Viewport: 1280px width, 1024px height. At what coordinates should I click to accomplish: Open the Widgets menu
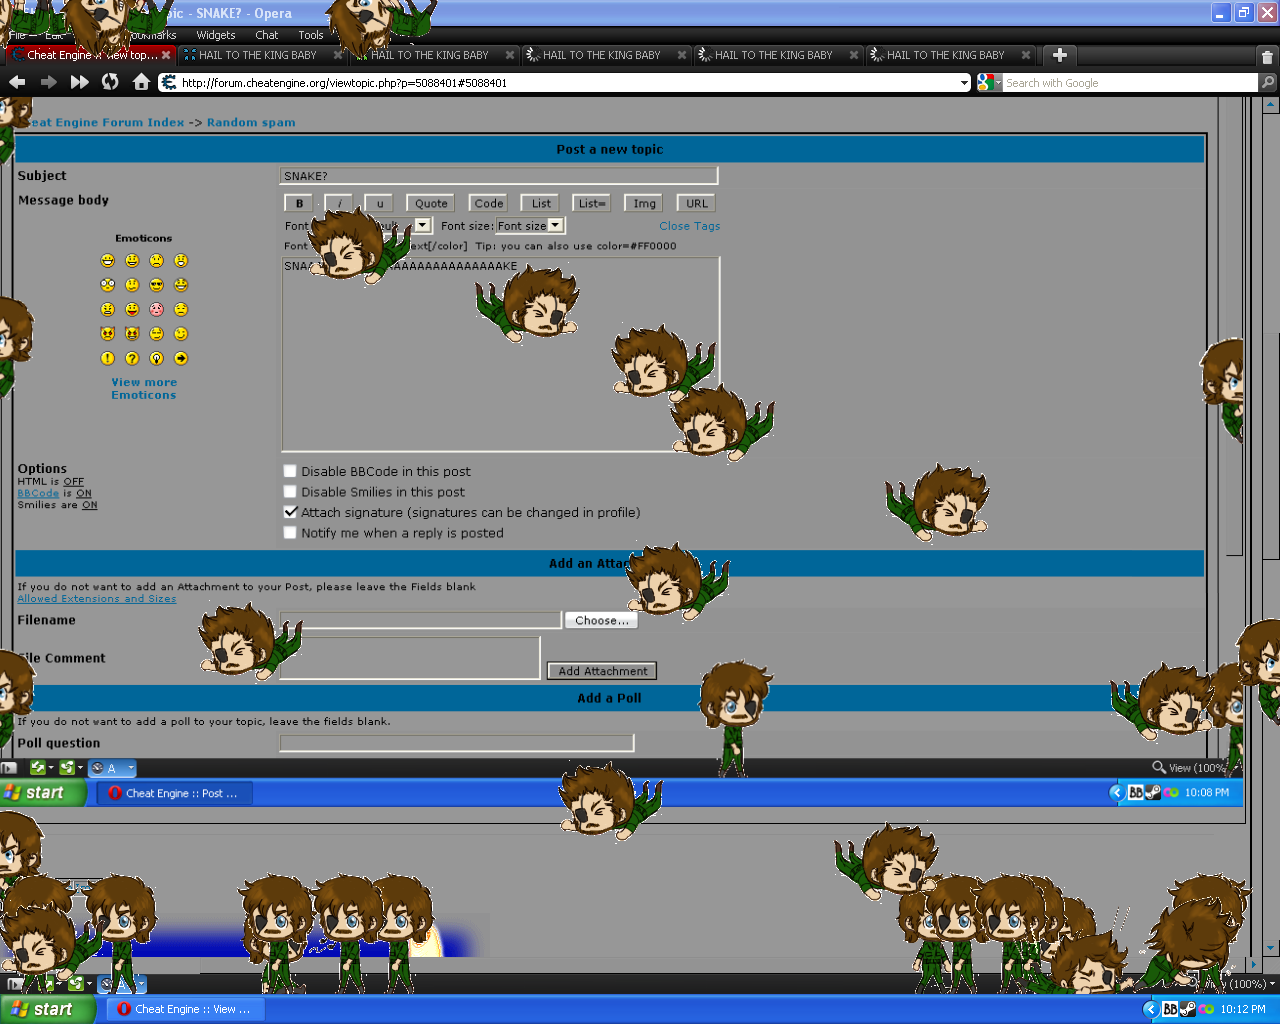click(216, 35)
